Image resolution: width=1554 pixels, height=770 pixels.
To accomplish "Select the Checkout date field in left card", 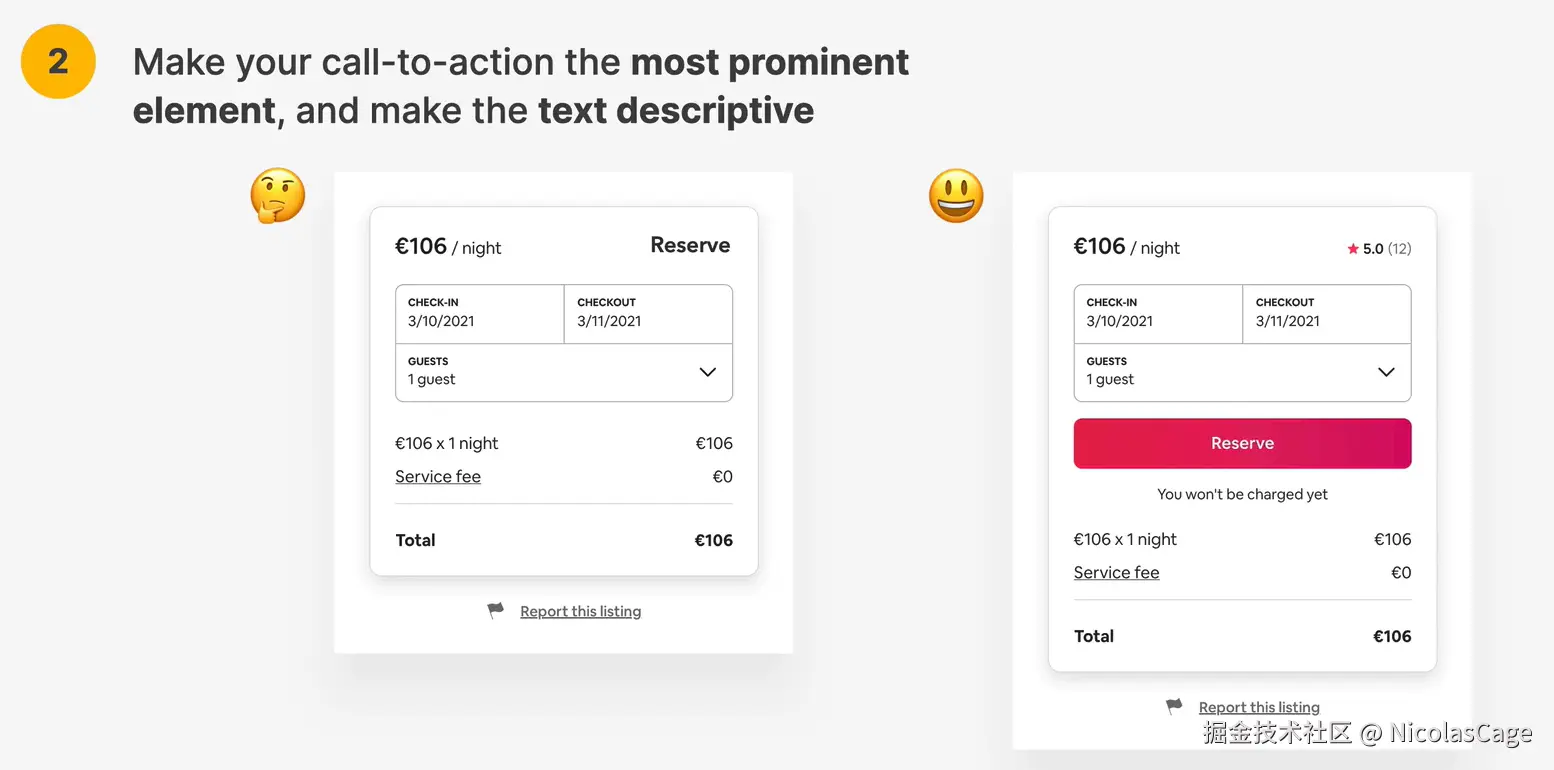I will [648, 313].
